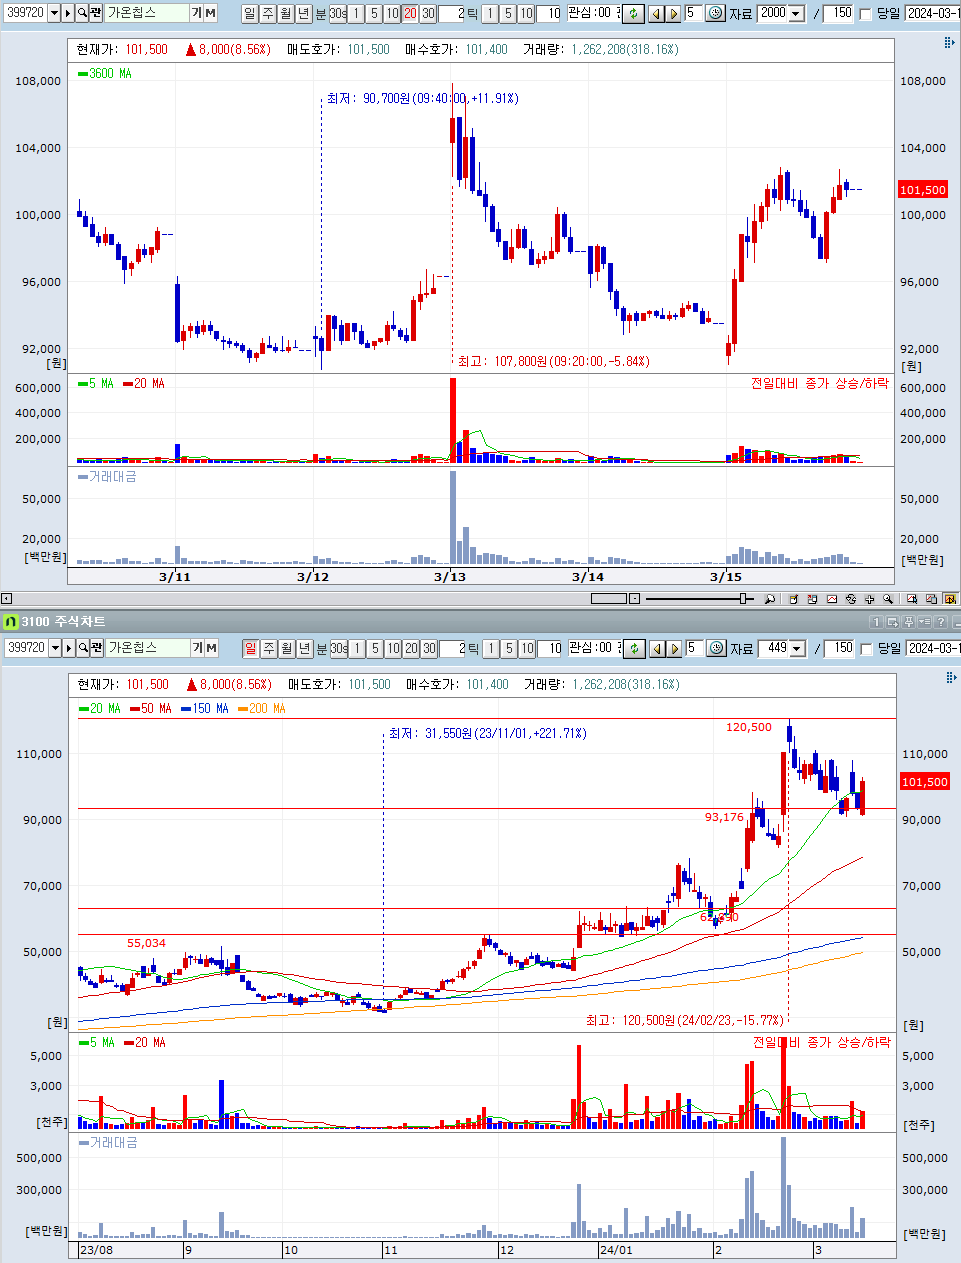The height and width of the screenshot is (1263, 961).
Task: Toggle the 10-minute interval in 3100 주식차트 window
Action: (x=393, y=648)
